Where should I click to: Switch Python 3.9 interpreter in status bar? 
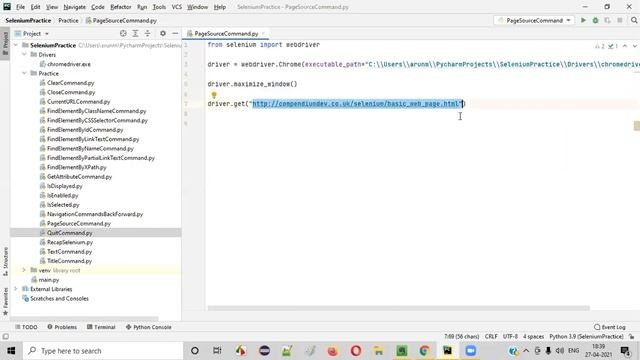click(x=586, y=337)
